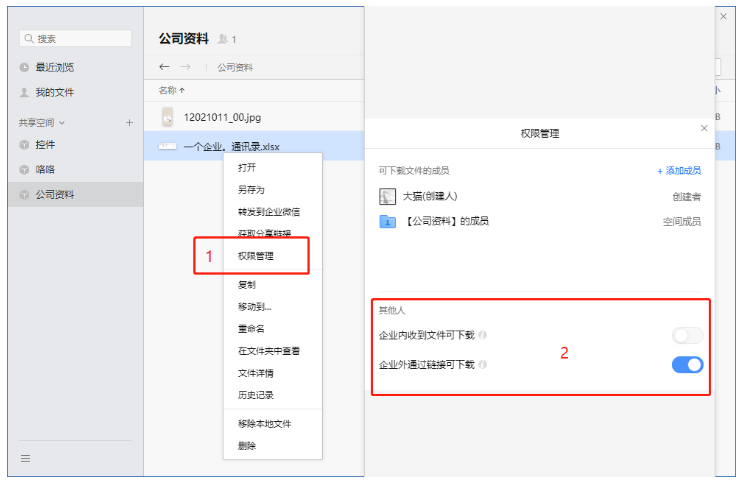Screen dimensions: 743x486
Task: Click the cube icon beside 控件
Action: point(24,145)
